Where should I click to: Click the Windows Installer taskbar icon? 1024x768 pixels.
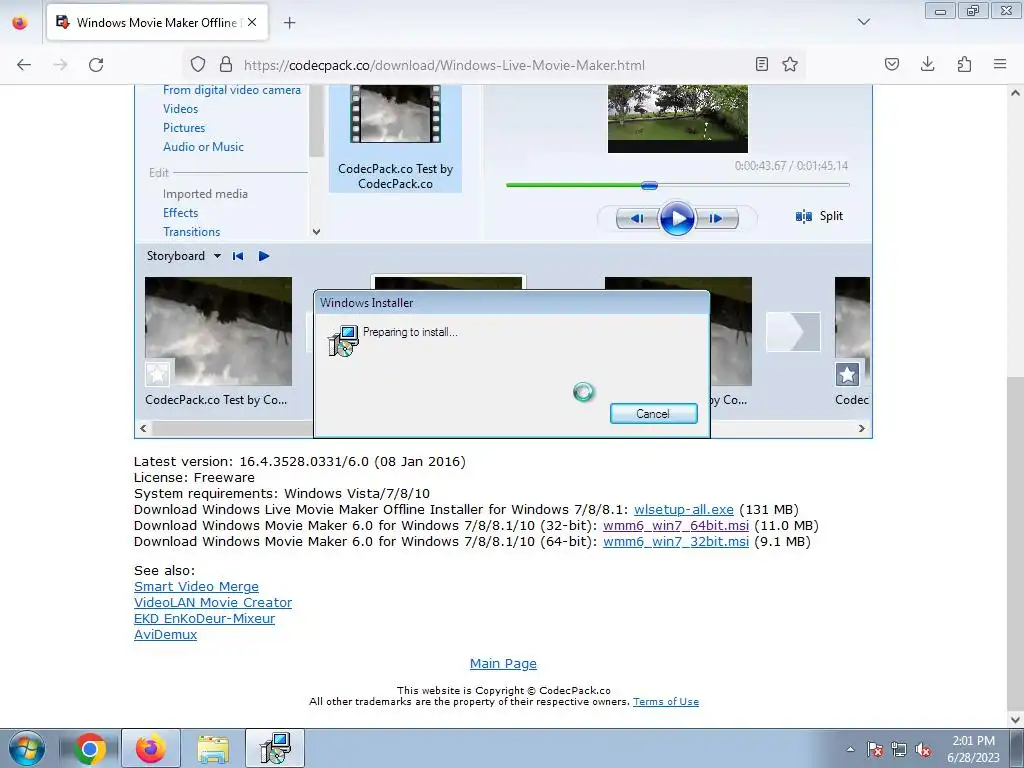(x=275, y=748)
